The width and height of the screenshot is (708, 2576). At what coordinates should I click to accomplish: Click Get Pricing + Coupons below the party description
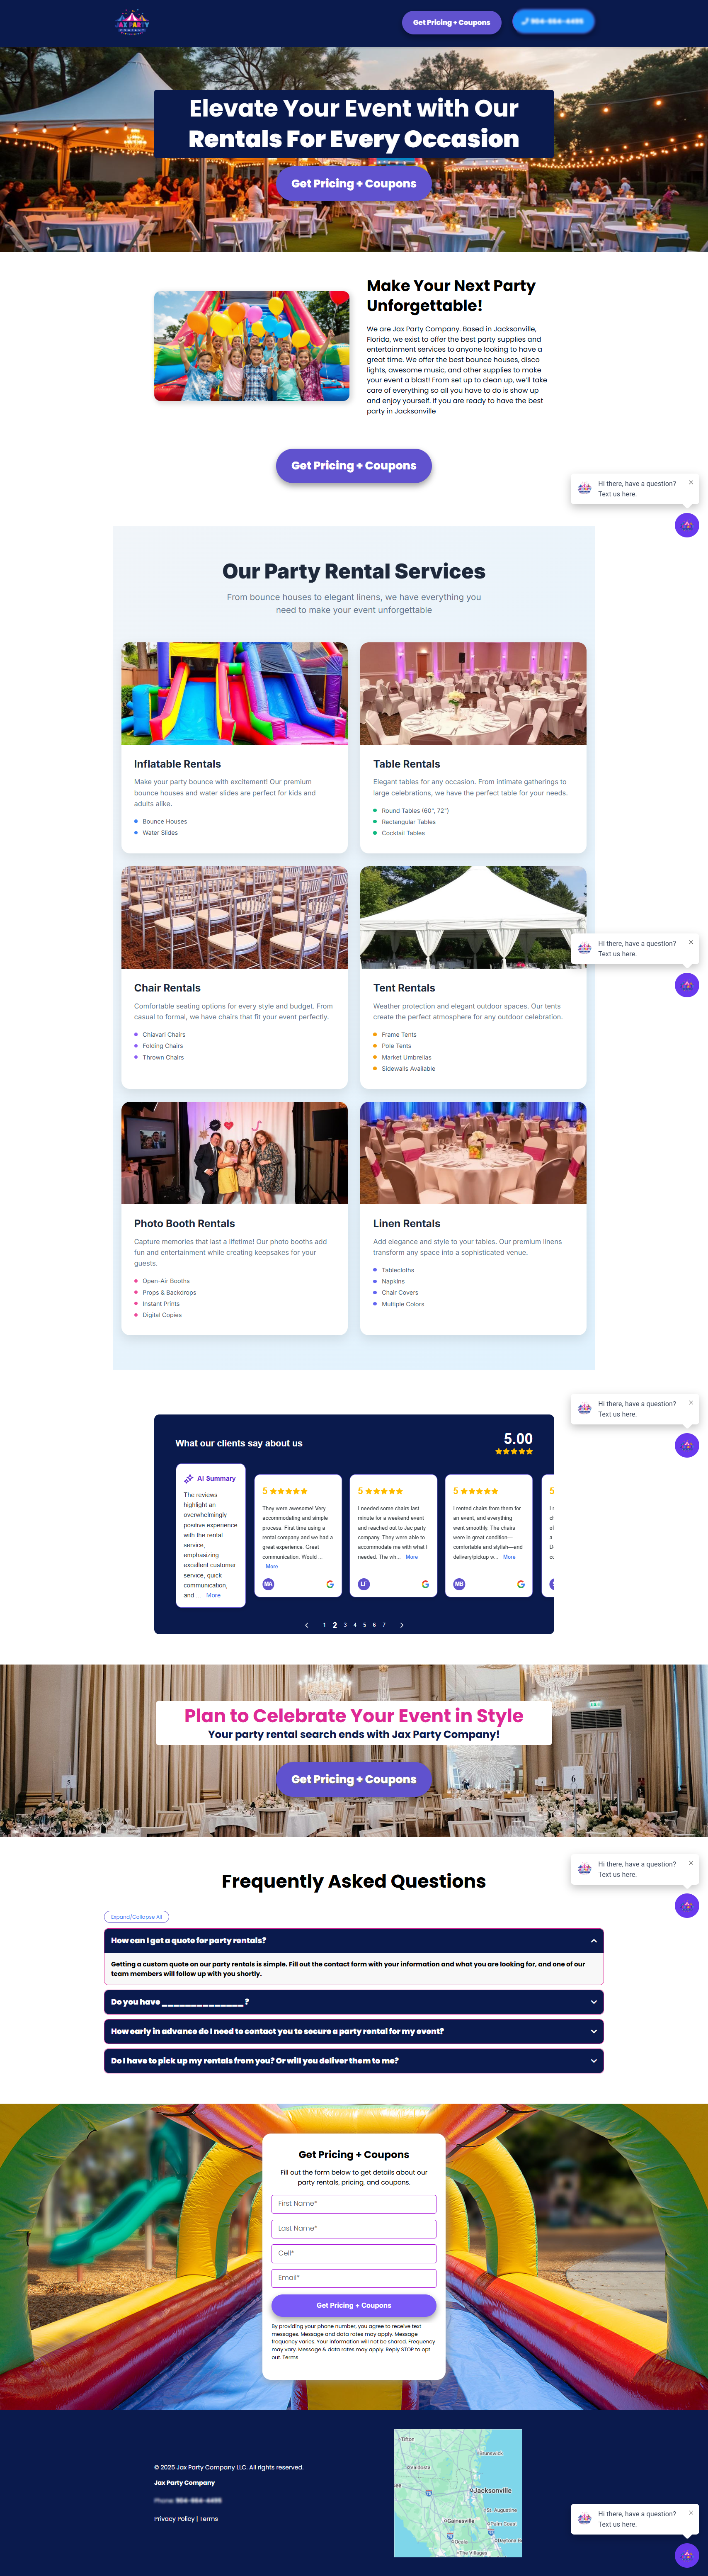point(354,466)
